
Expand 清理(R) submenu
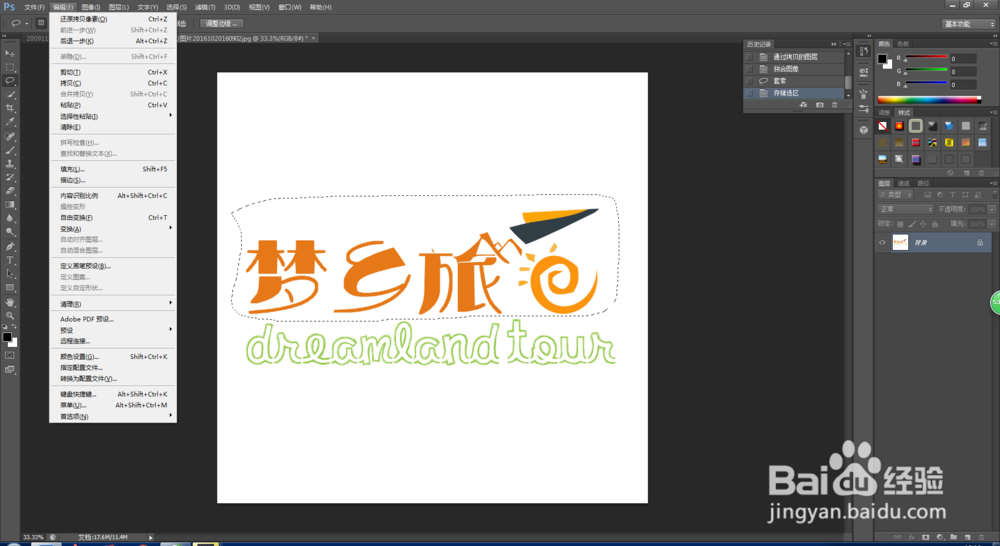click(x=112, y=304)
